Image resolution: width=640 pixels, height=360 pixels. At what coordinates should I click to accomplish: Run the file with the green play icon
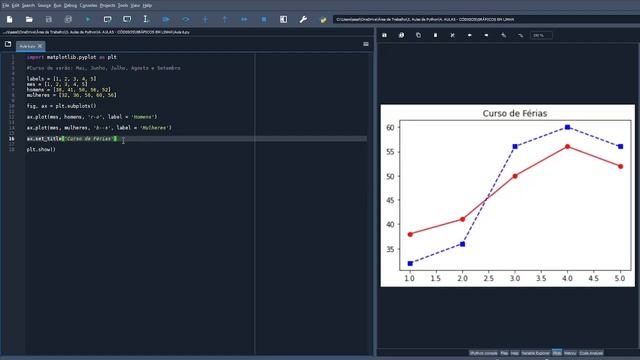point(88,19)
